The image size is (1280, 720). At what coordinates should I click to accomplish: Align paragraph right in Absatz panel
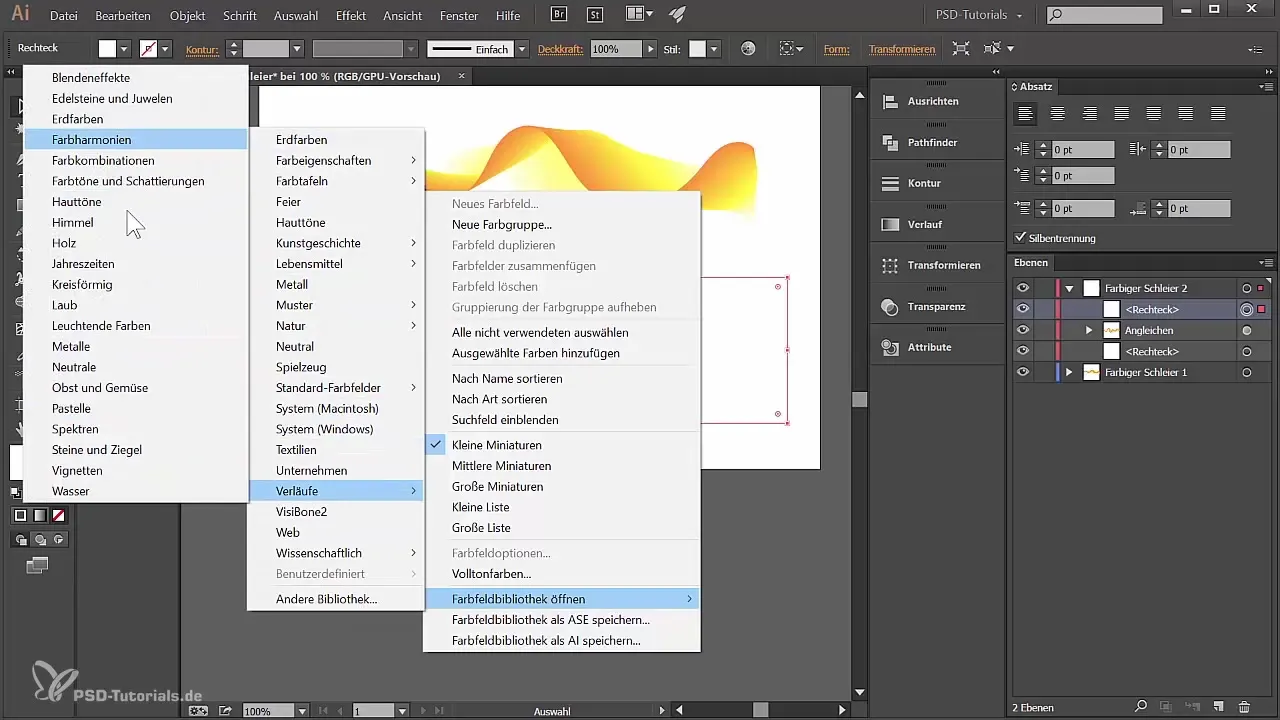coord(1089,113)
